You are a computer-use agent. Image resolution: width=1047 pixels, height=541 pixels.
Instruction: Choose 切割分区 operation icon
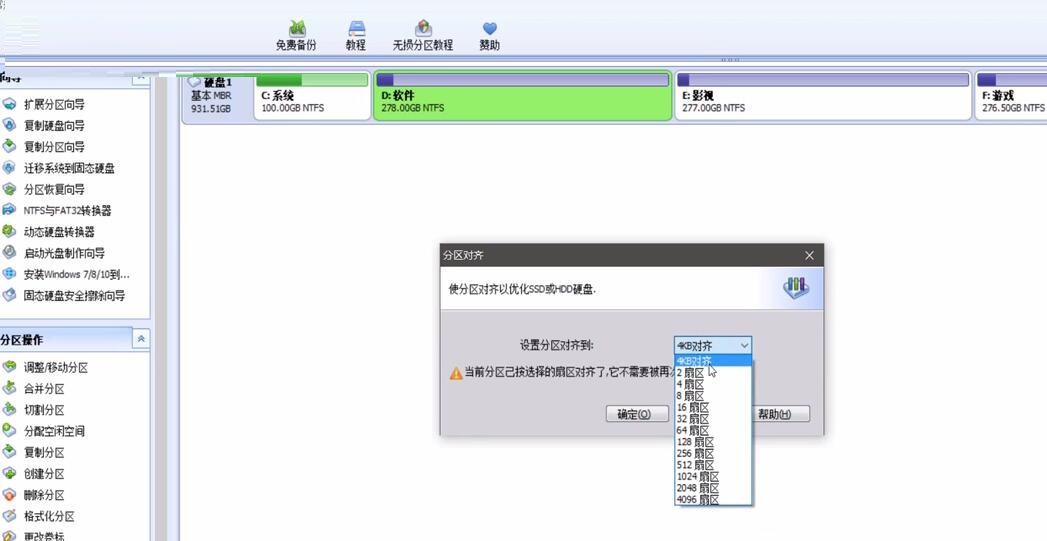tap(9, 409)
